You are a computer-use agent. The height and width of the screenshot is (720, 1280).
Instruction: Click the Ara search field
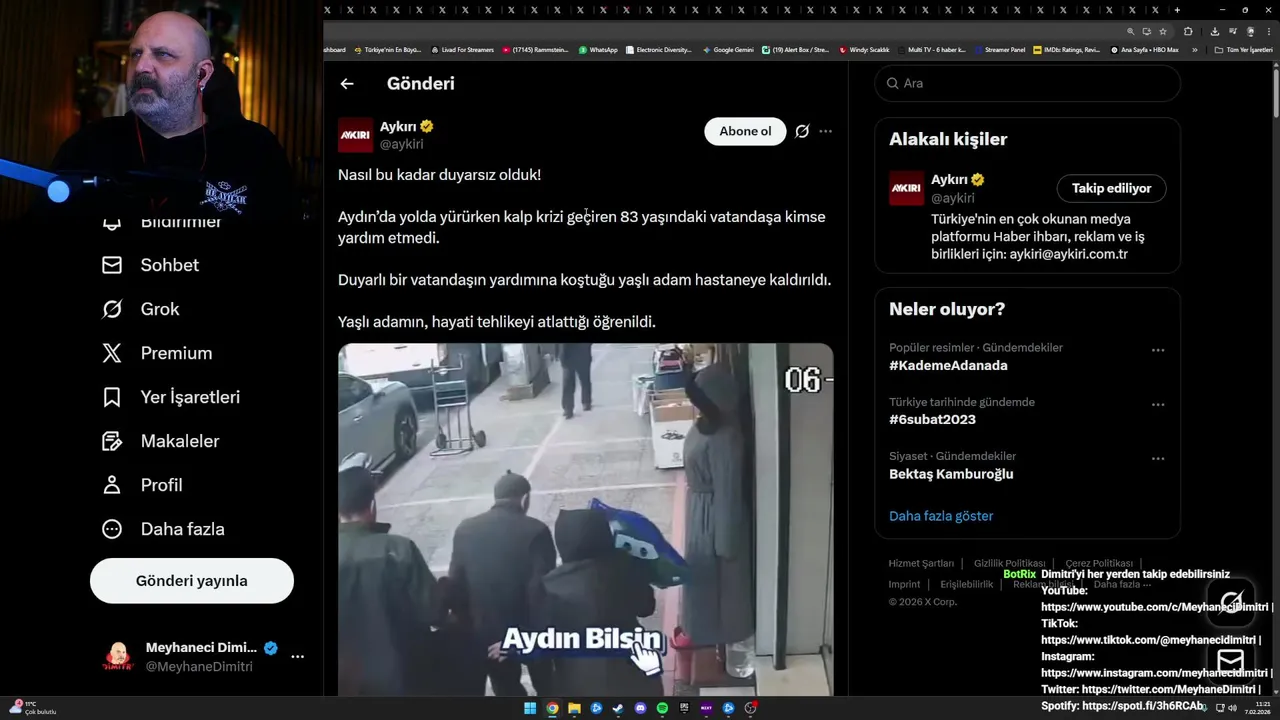click(x=1028, y=83)
